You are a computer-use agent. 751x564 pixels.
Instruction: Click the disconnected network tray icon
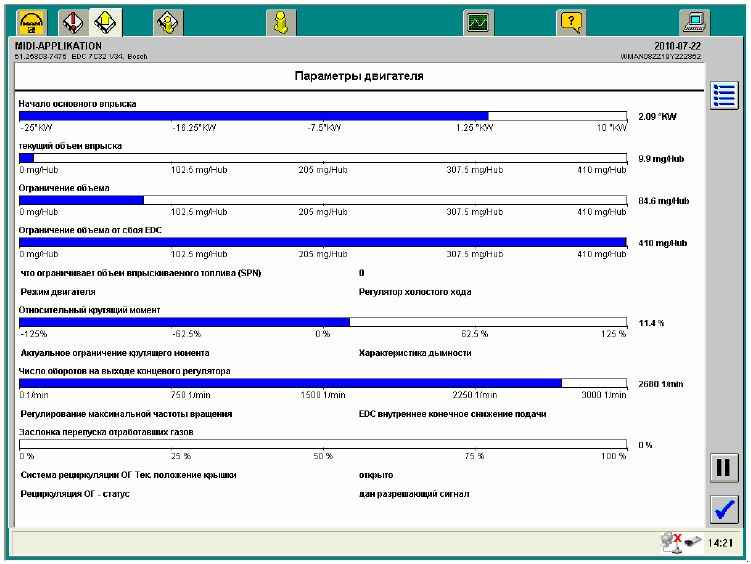(671, 543)
